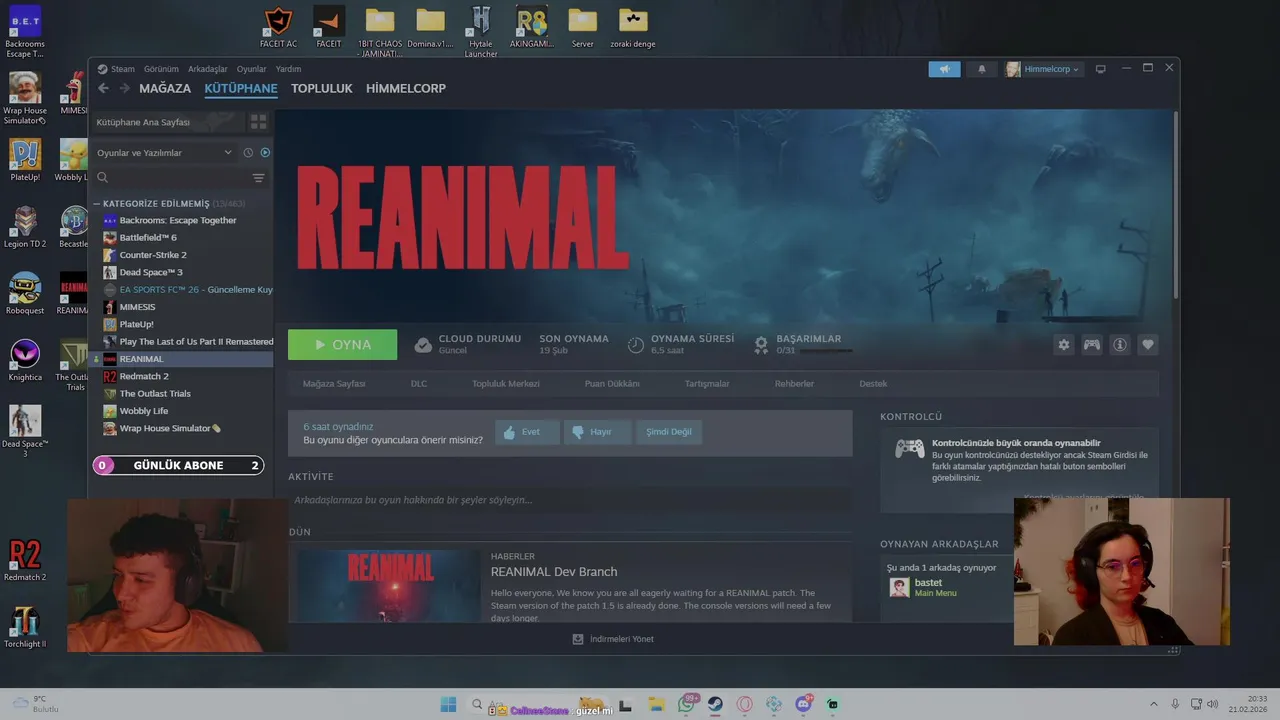
Task: Open advanced filter options icon beside search
Action: tap(258, 178)
